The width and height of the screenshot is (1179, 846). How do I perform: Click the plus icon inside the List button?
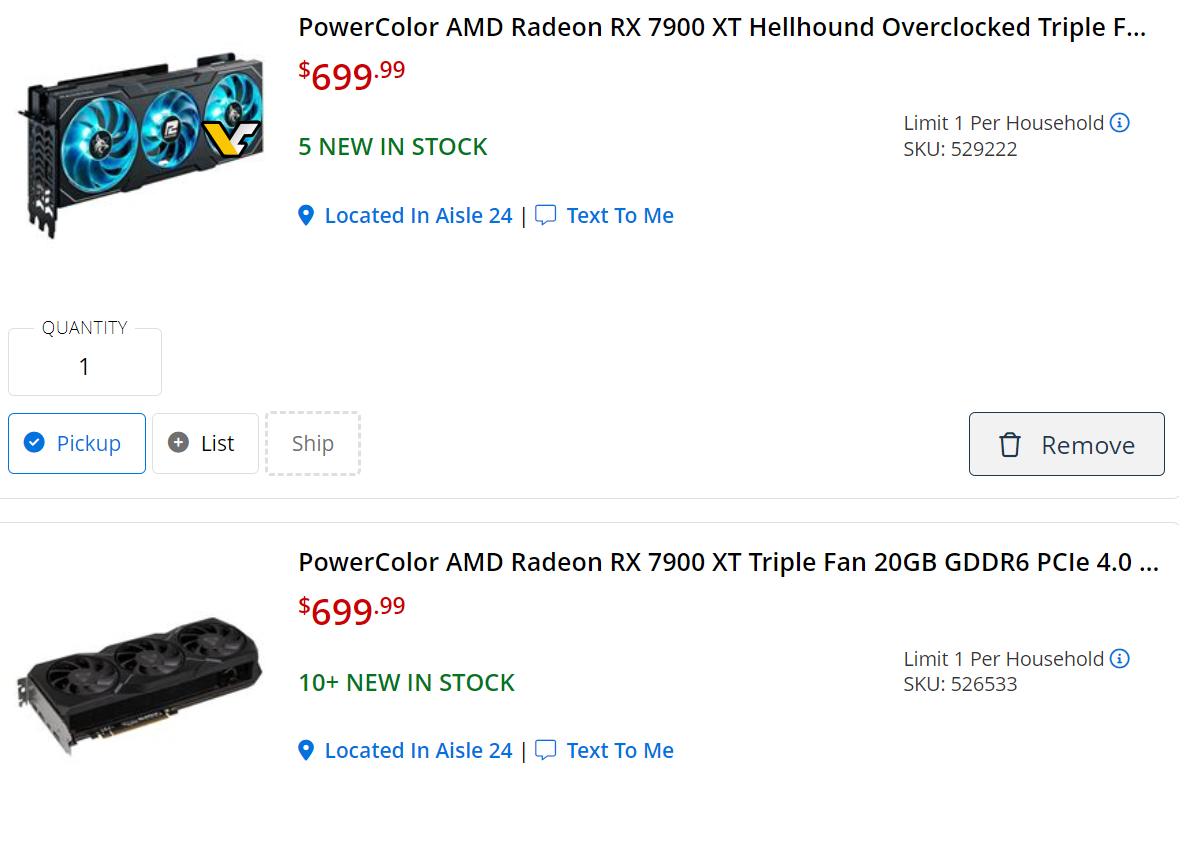(178, 443)
